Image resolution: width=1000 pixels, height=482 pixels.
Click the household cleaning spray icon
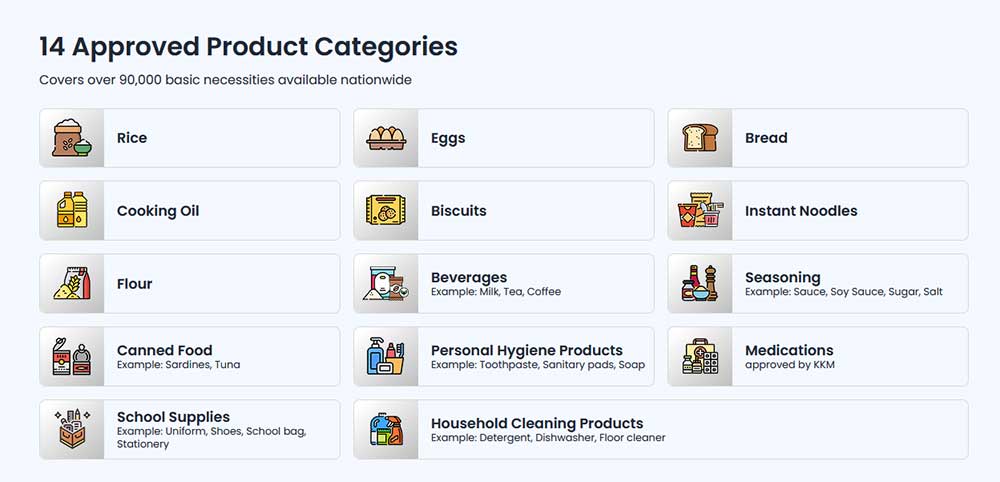click(386, 429)
